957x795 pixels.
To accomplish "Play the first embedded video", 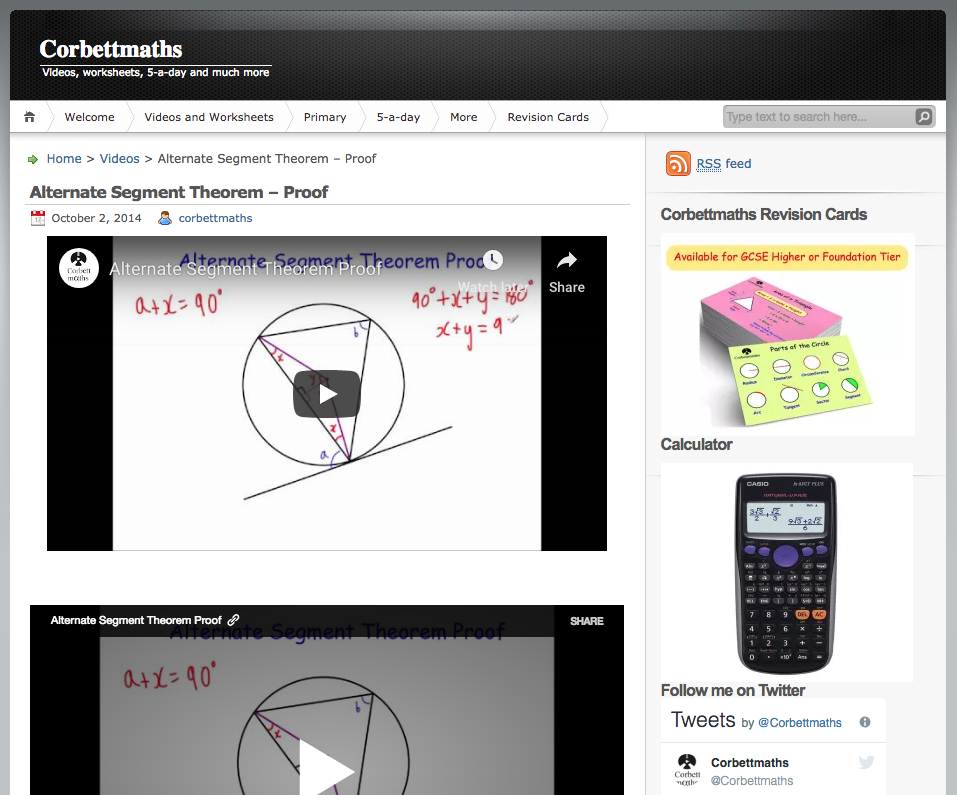I will 326,394.
